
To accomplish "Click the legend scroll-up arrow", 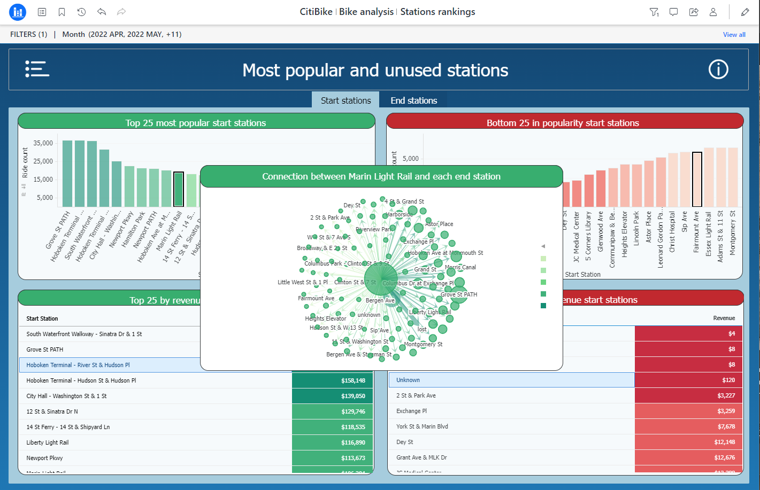I will pyautogui.click(x=543, y=246).
